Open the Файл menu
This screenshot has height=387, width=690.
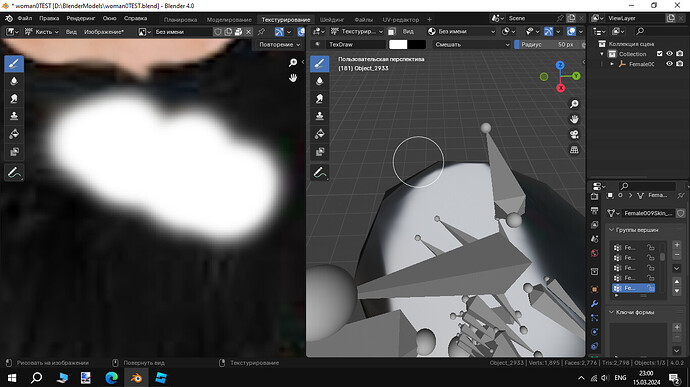tap(25, 18)
